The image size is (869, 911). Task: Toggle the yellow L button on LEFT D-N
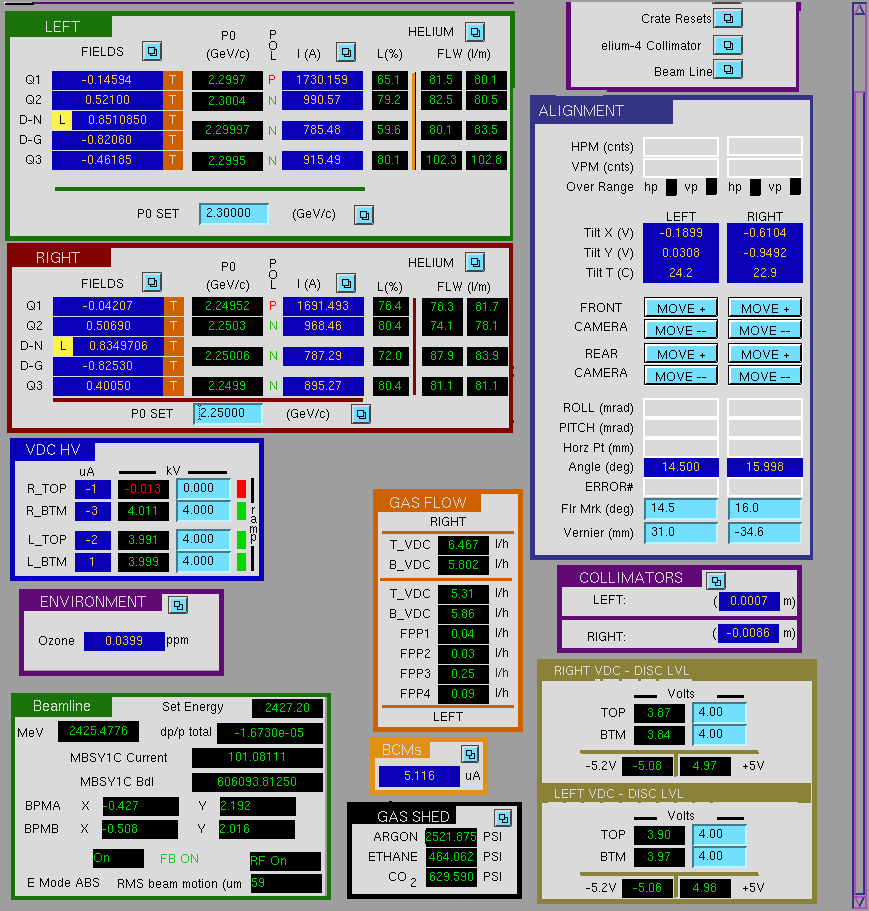pyautogui.click(x=62, y=120)
